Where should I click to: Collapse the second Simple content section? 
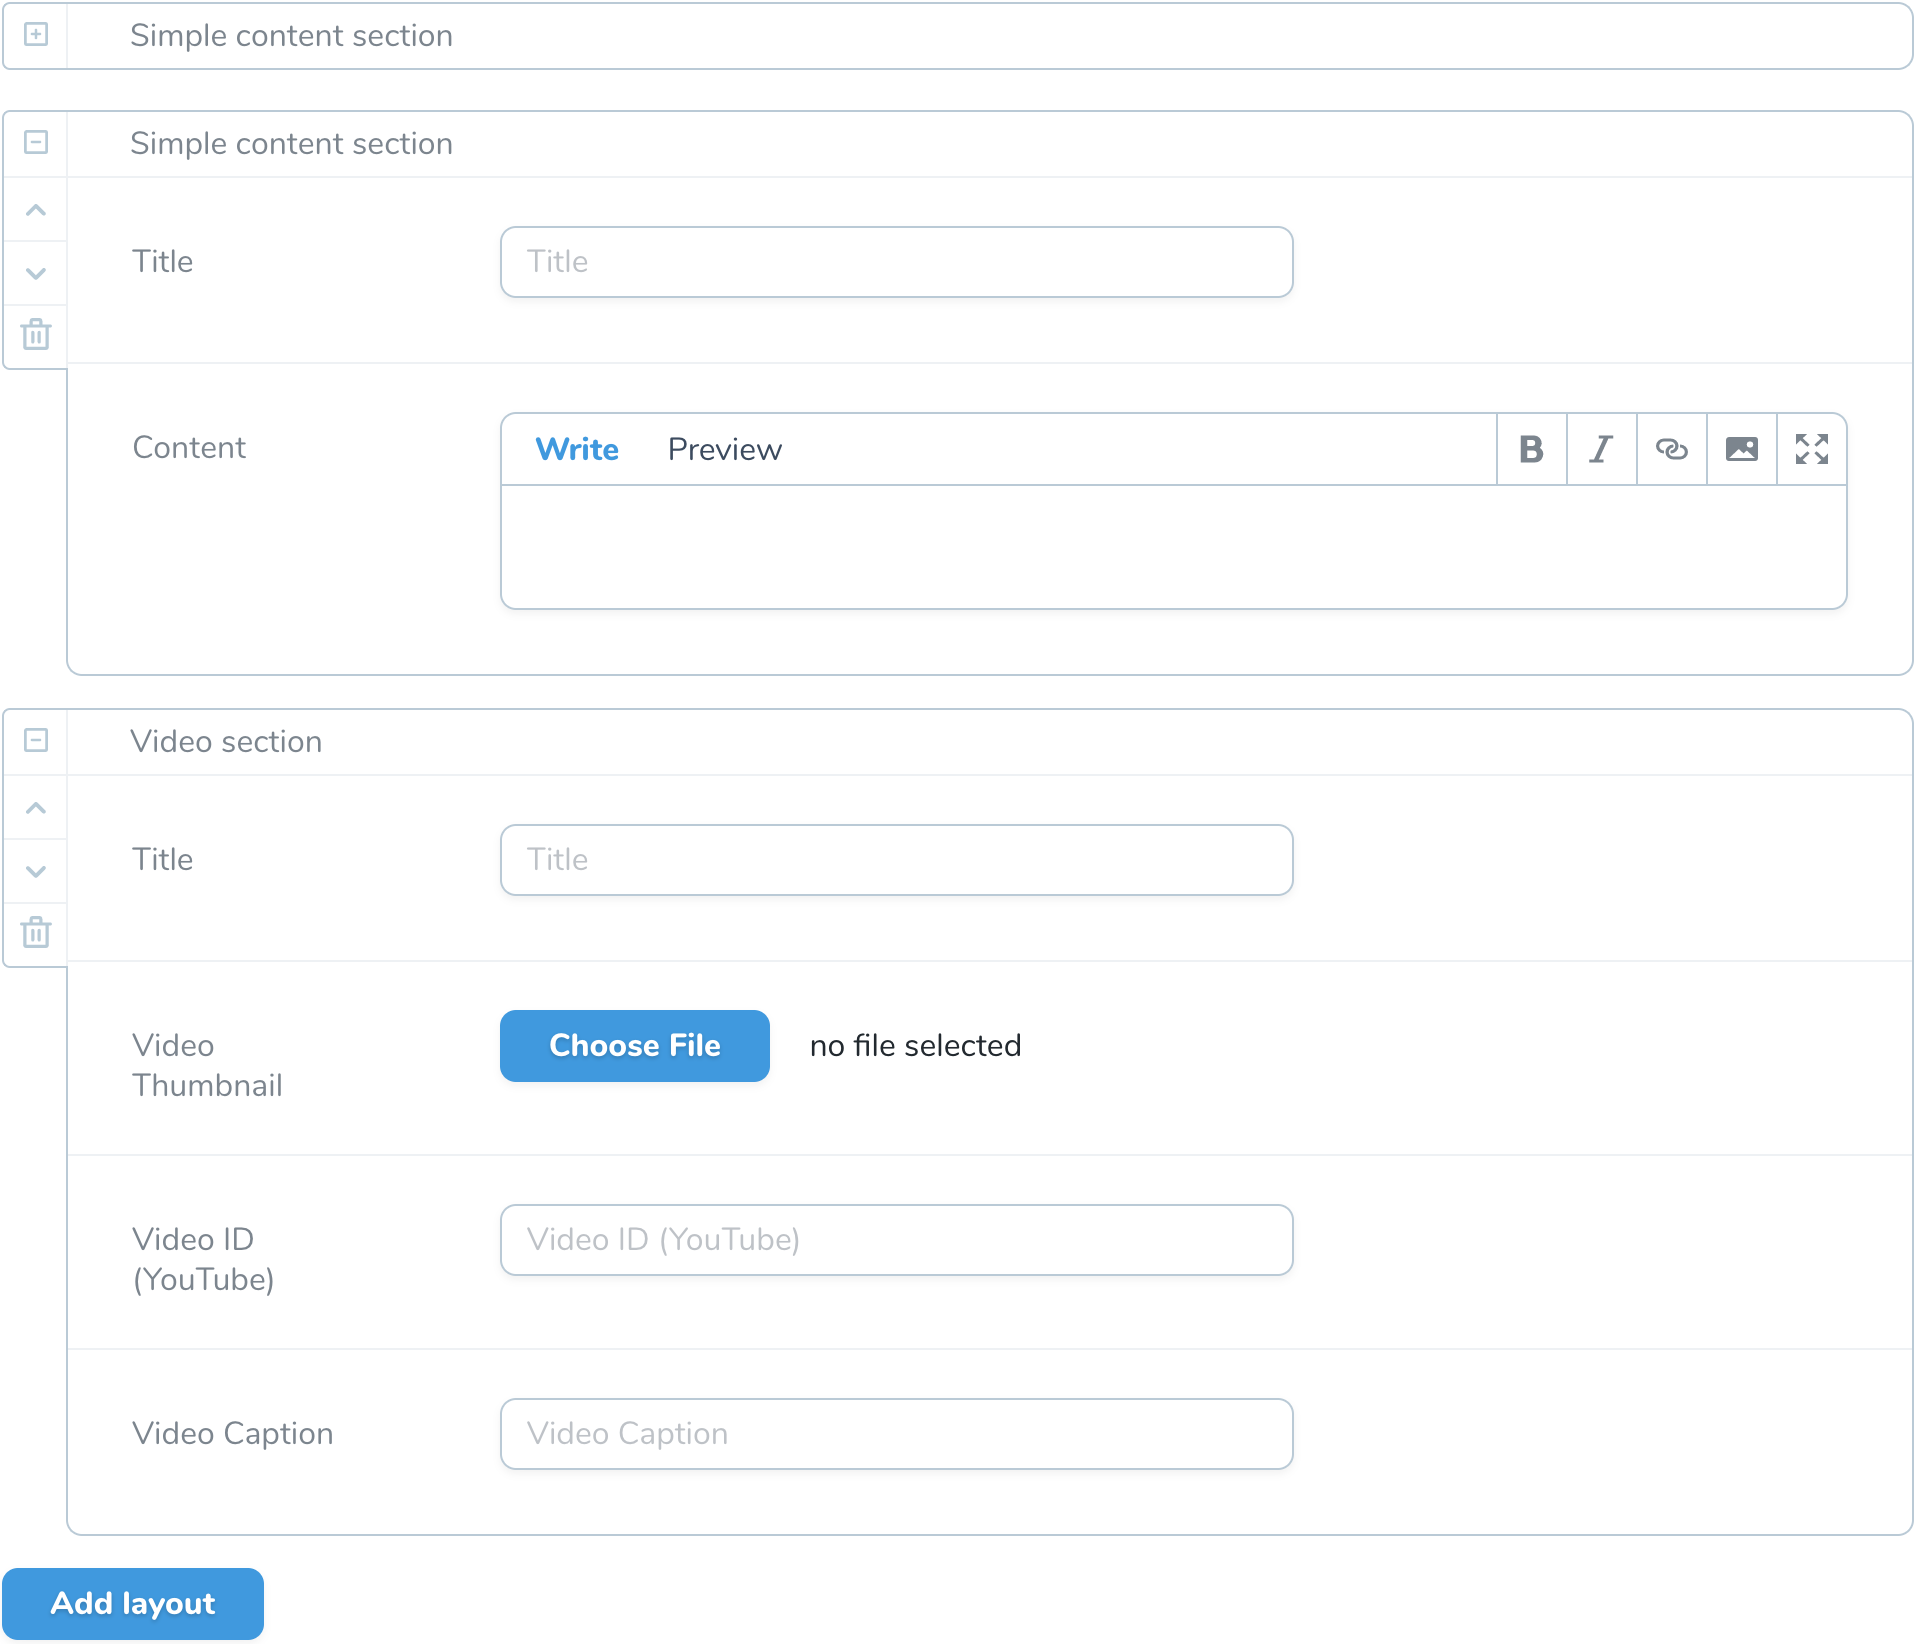36,143
